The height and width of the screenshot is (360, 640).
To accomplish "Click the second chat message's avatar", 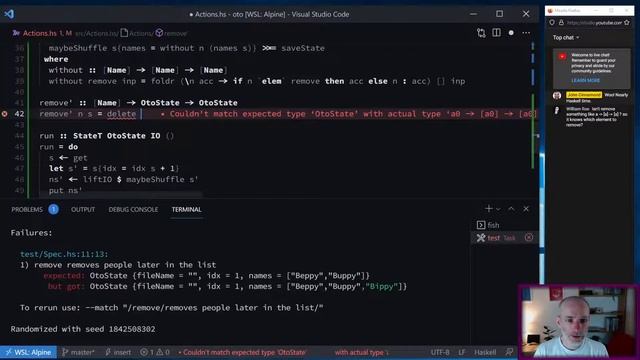I will tap(557, 111).
